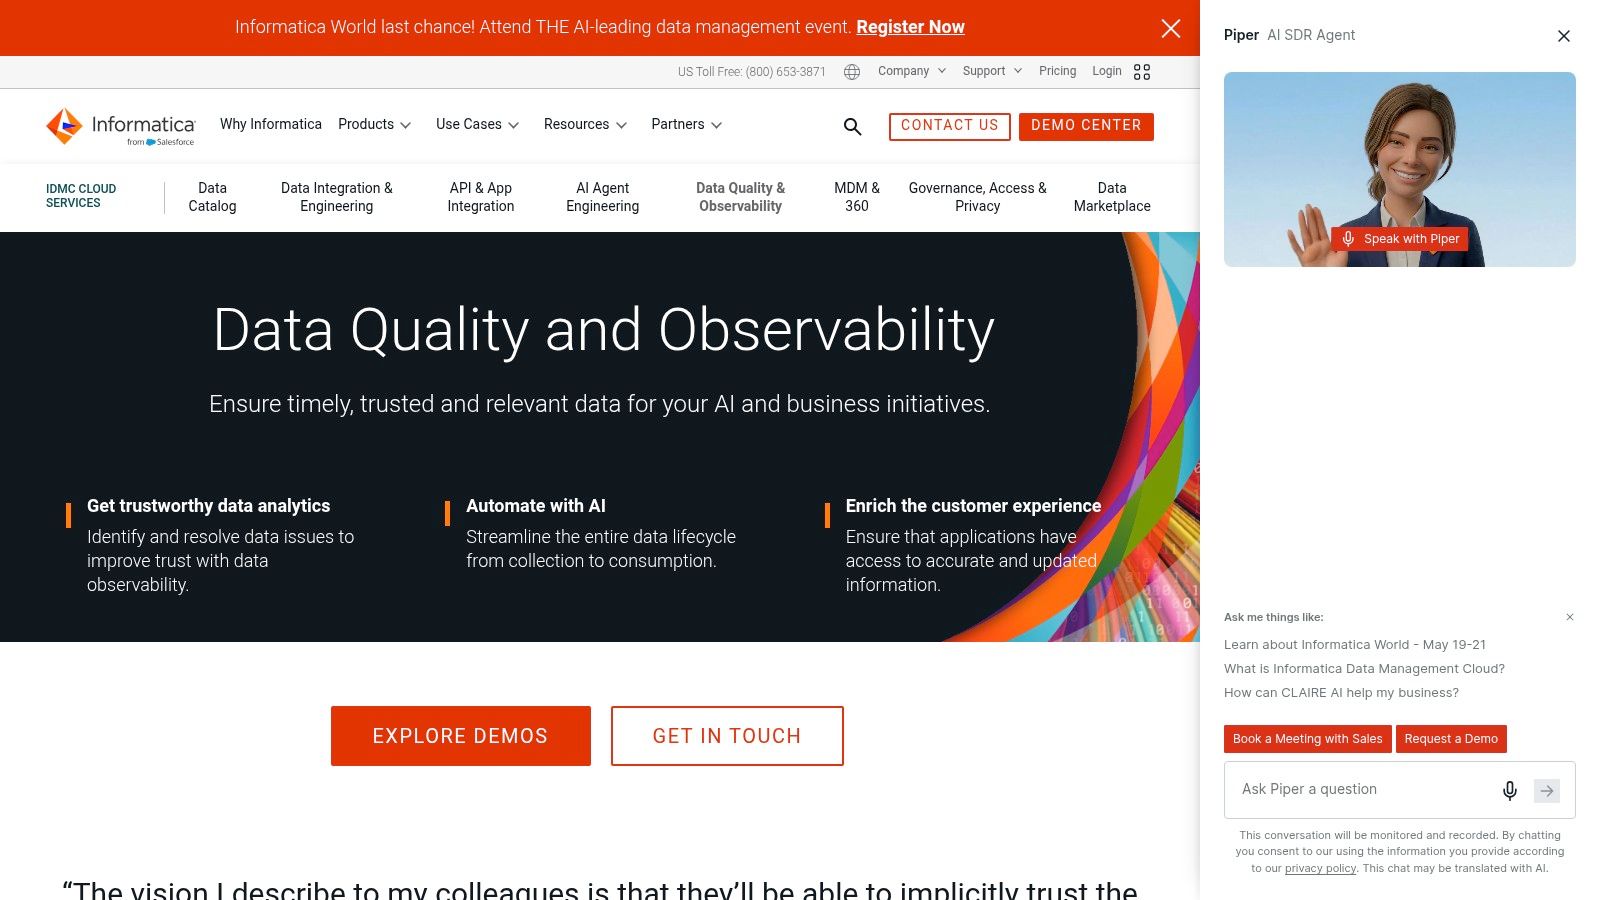Screen dimensions: 1600x900
Task: Open the Use Cases menu
Action: pos(477,125)
